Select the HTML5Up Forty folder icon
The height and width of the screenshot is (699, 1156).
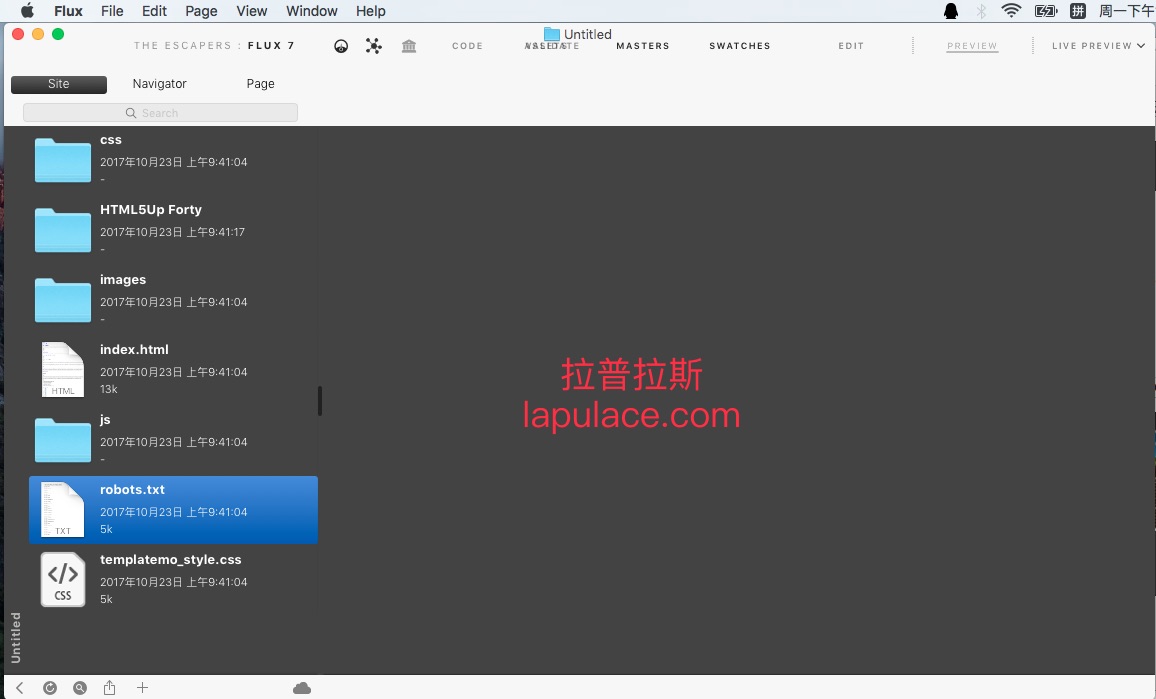coord(63,230)
